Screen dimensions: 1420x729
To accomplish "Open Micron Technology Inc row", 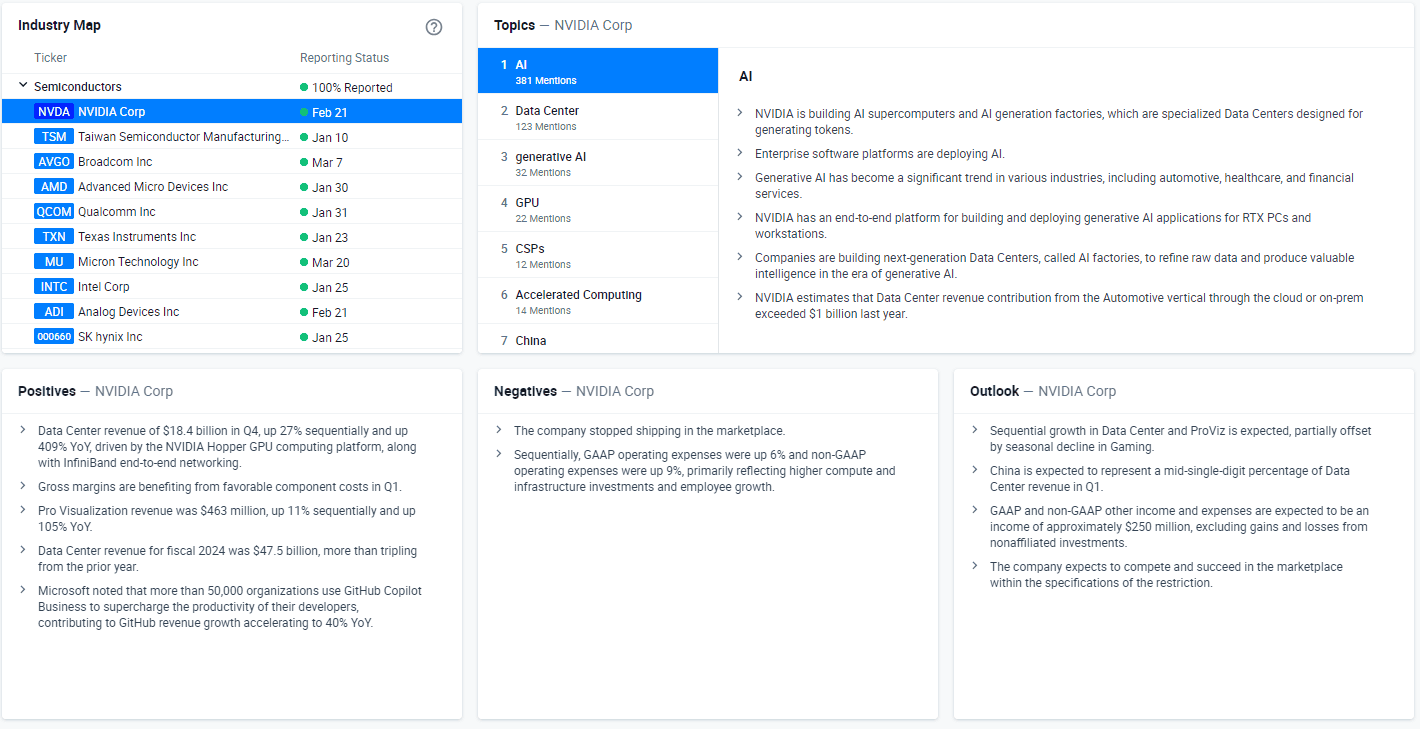I will click(x=232, y=262).
